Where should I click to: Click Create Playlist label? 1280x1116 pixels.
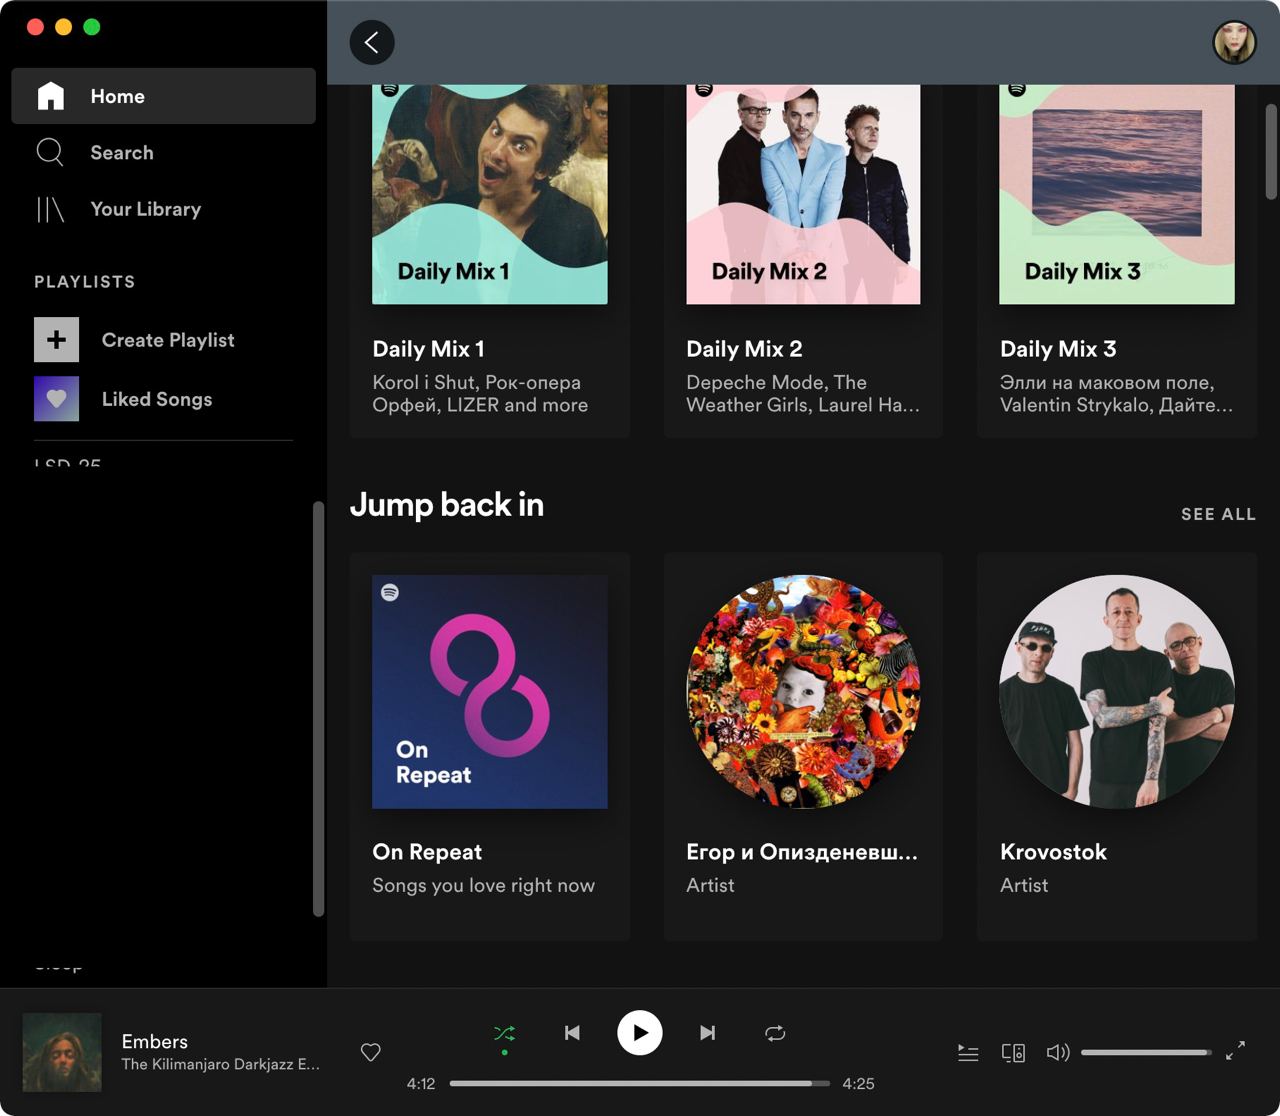coord(168,340)
